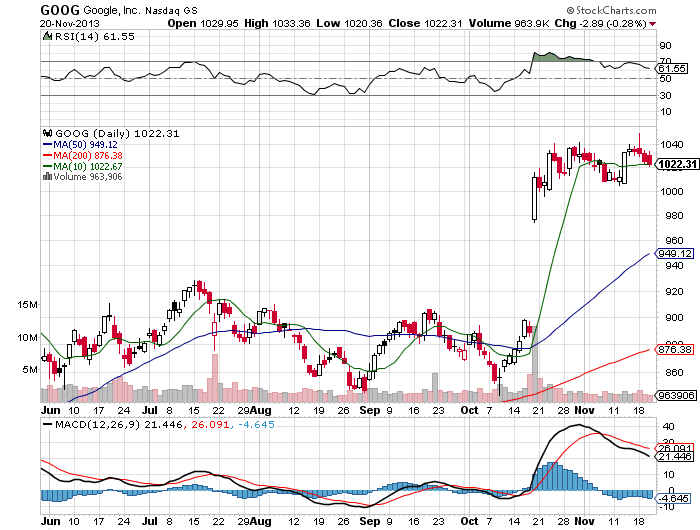
Task: Click the MACD(12,26,9) legend label
Action: [97, 424]
